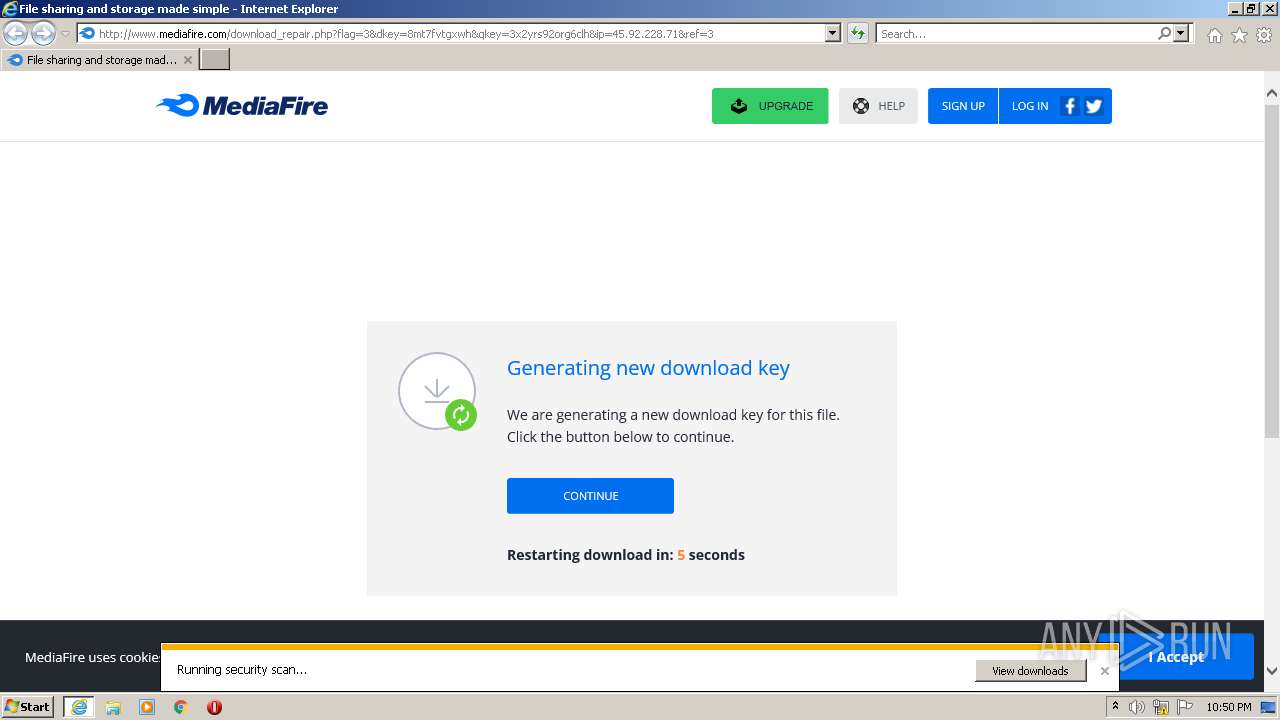Expand the address bar autocomplete dropdown
This screenshot has width=1280, height=720.
coord(833,34)
